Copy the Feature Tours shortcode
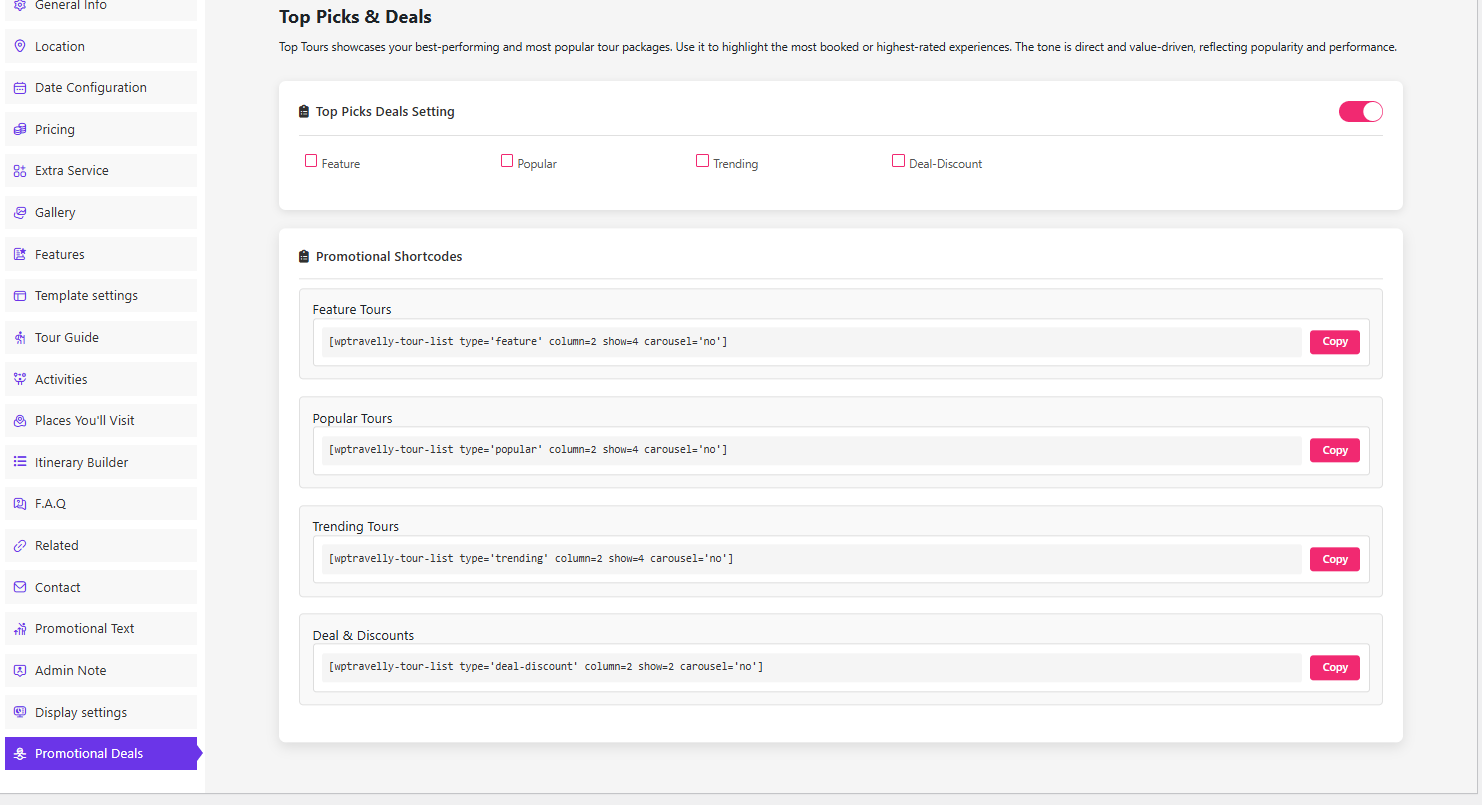 [x=1334, y=342]
